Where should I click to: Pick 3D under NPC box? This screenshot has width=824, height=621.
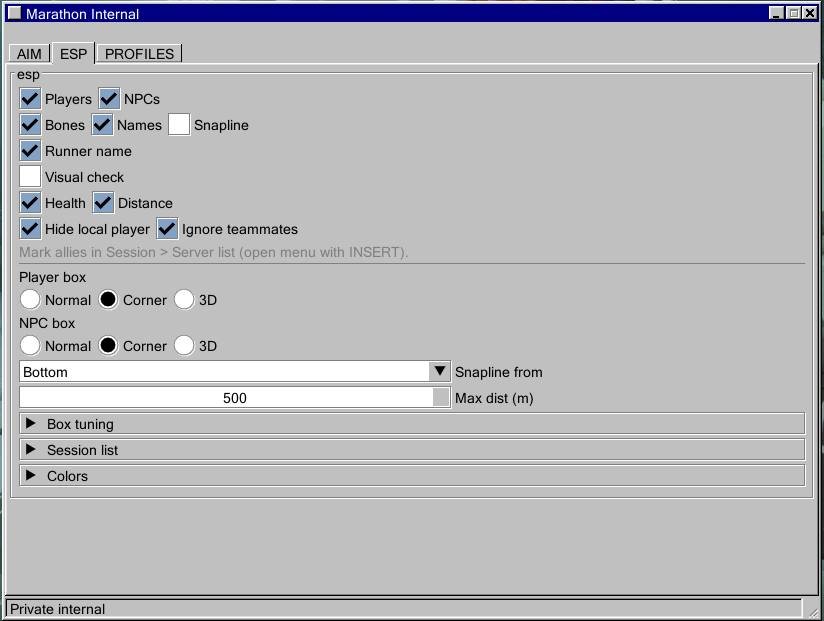(184, 346)
